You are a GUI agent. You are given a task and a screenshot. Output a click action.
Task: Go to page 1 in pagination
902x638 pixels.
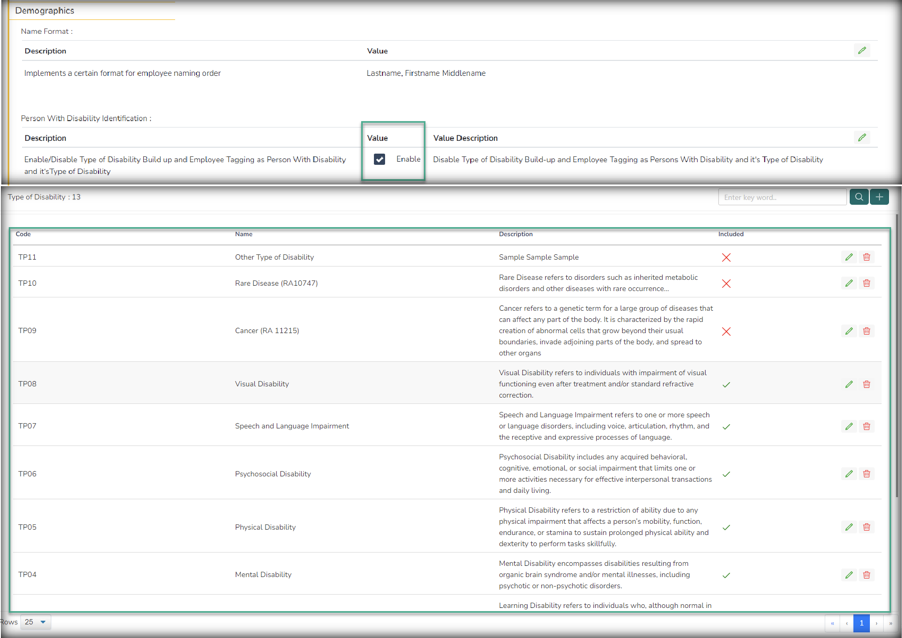click(861, 622)
